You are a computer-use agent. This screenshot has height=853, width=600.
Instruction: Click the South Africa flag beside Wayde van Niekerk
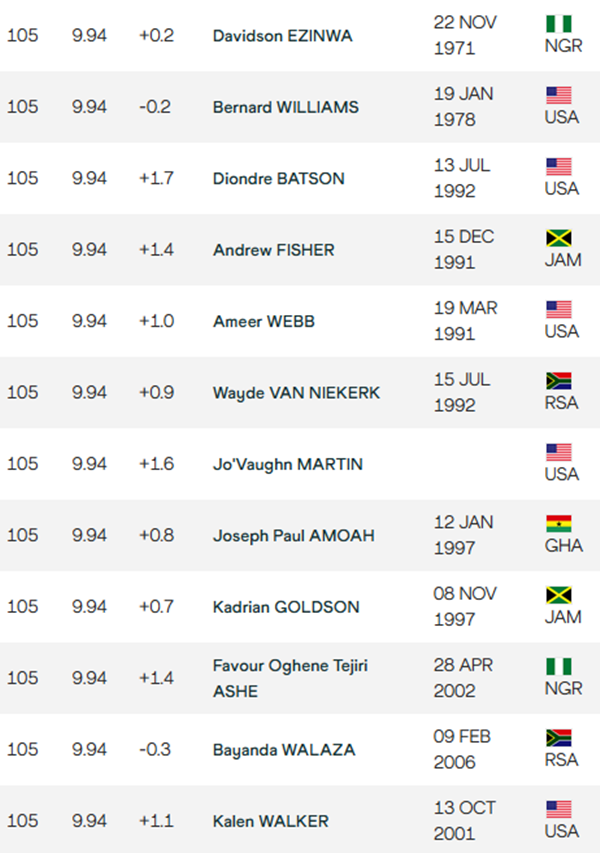click(x=558, y=381)
